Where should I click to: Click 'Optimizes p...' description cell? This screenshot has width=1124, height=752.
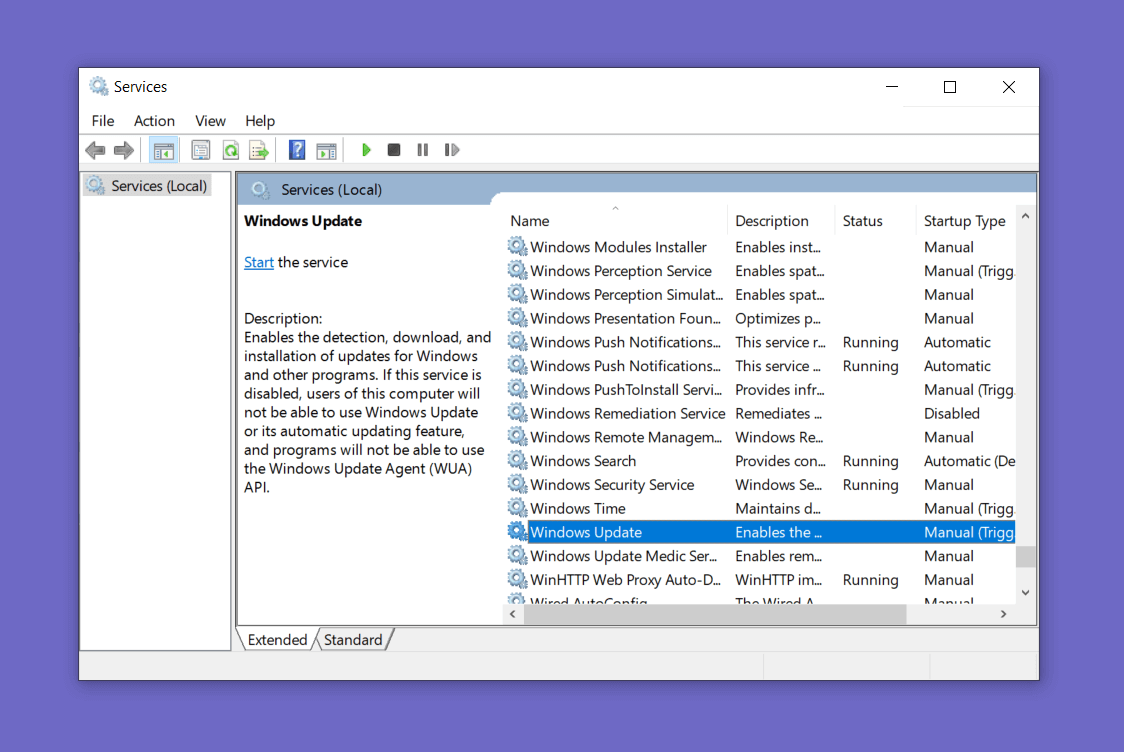(778, 318)
